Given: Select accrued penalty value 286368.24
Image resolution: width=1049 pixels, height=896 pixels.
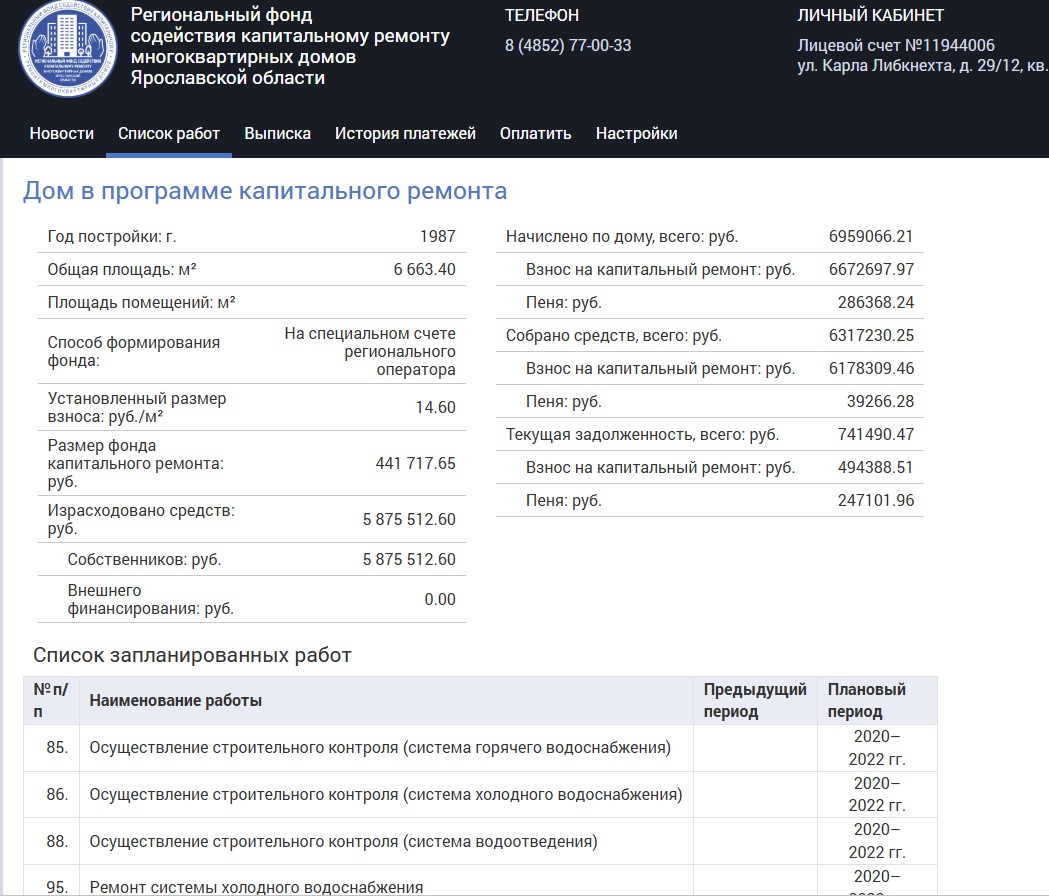Looking at the screenshot, I should click(876, 302).
